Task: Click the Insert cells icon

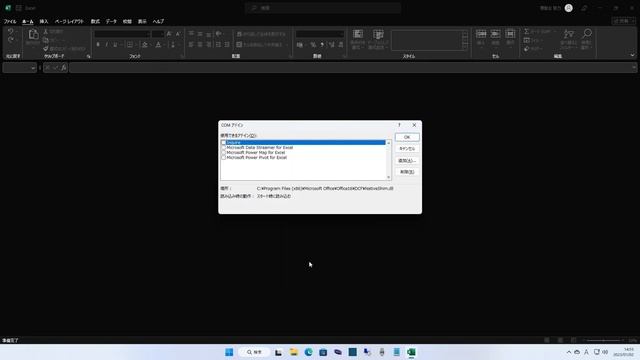Action: point(481,34)
